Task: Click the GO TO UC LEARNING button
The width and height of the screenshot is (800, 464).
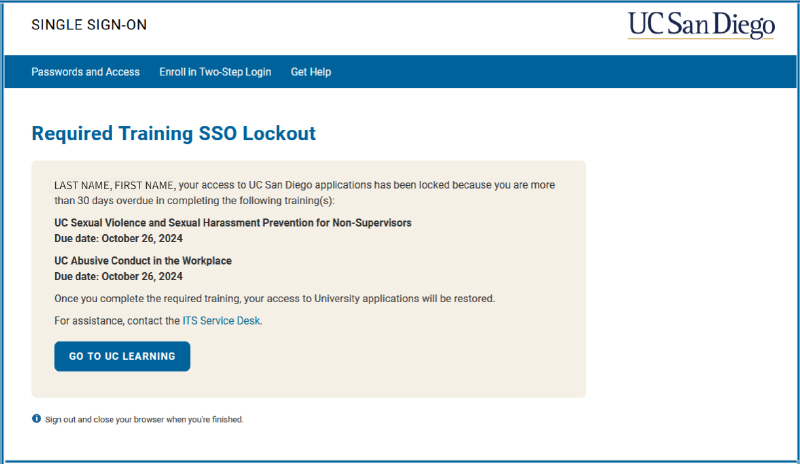Action: pyautogui.click(x=122, y=356)
